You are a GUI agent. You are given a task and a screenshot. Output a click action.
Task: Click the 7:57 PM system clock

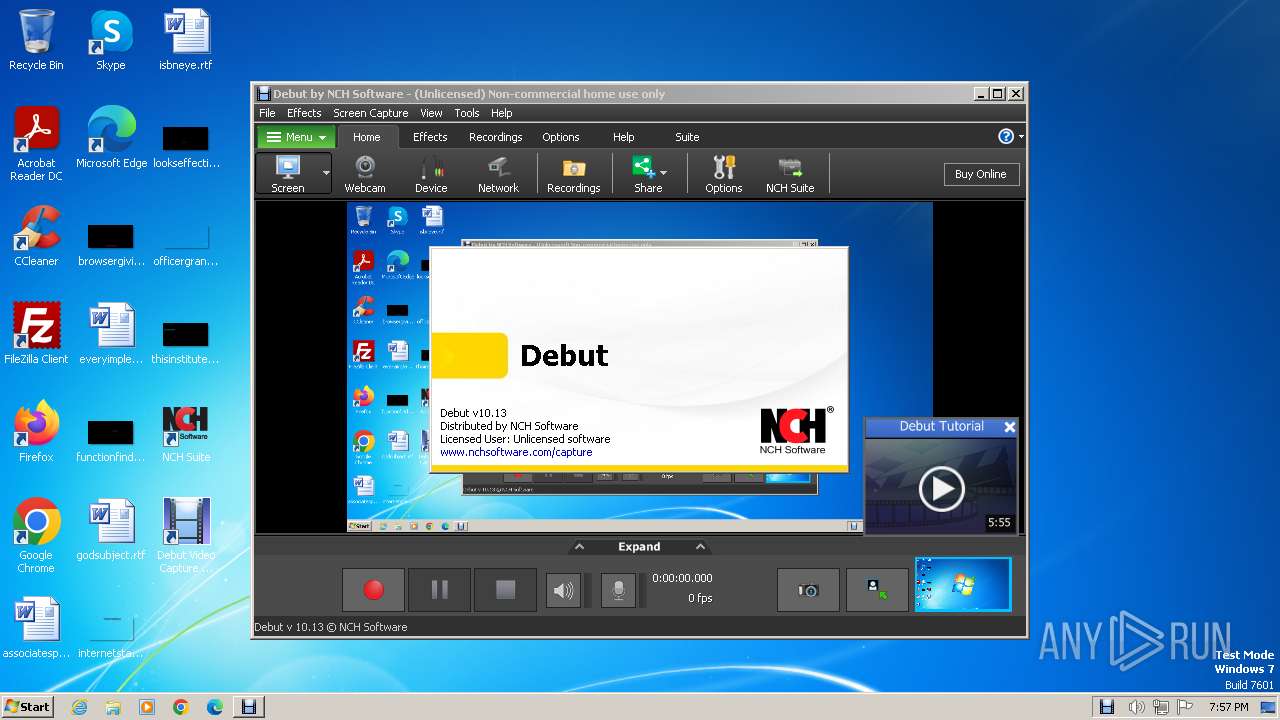pos(1228,707)
